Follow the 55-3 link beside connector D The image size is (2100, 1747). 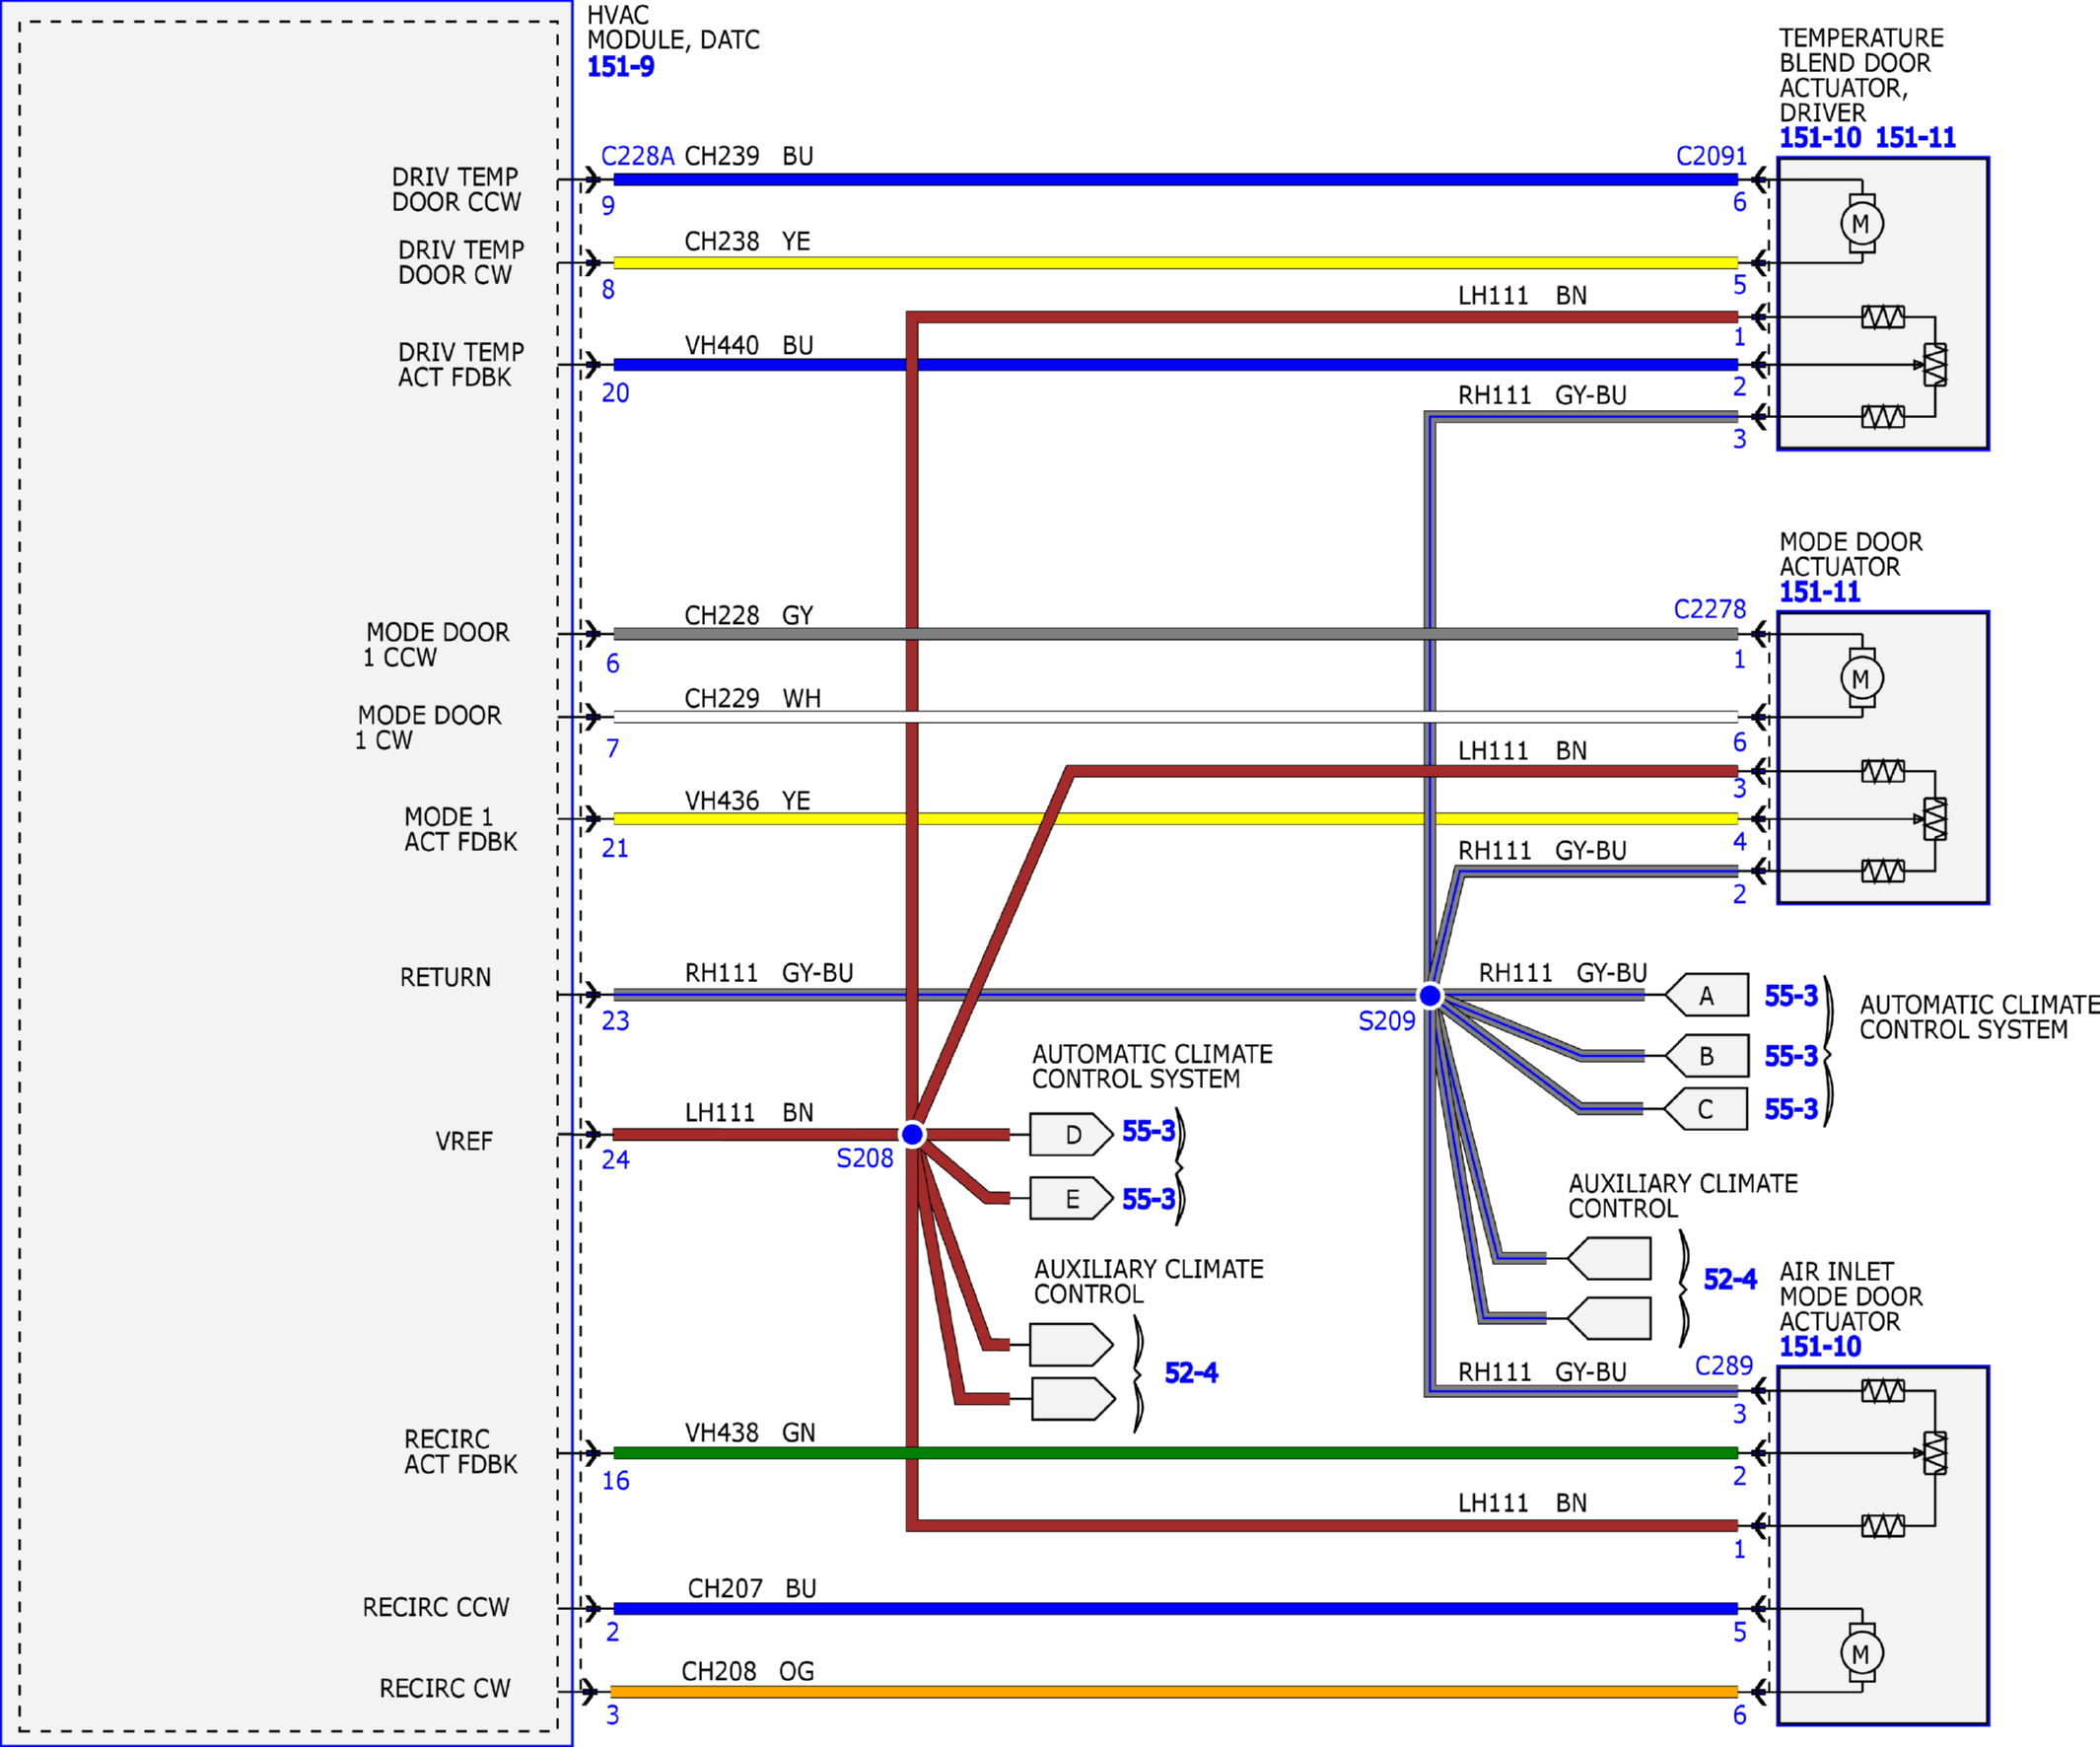pyautogui.click(x=1149, y=1131)
